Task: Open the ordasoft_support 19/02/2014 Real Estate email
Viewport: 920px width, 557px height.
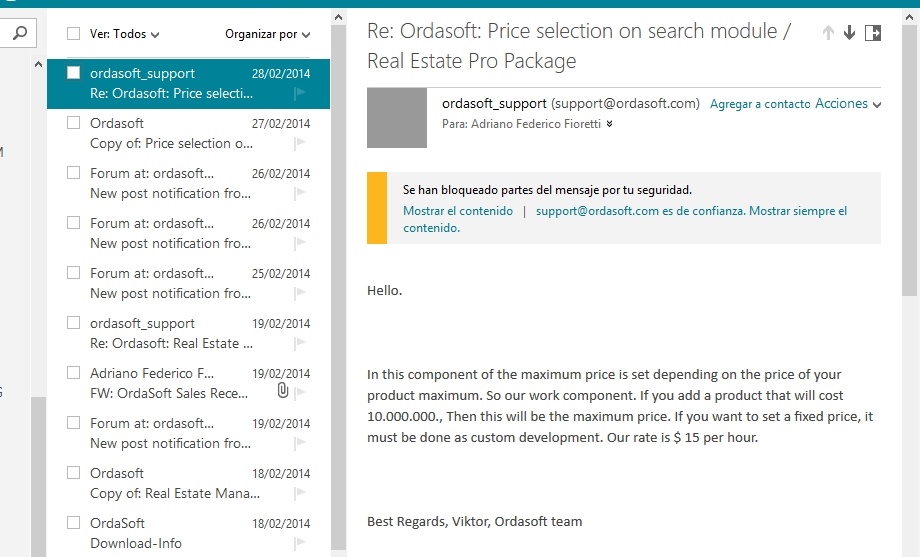Action: pyautogui.click(x=188, y=333)
